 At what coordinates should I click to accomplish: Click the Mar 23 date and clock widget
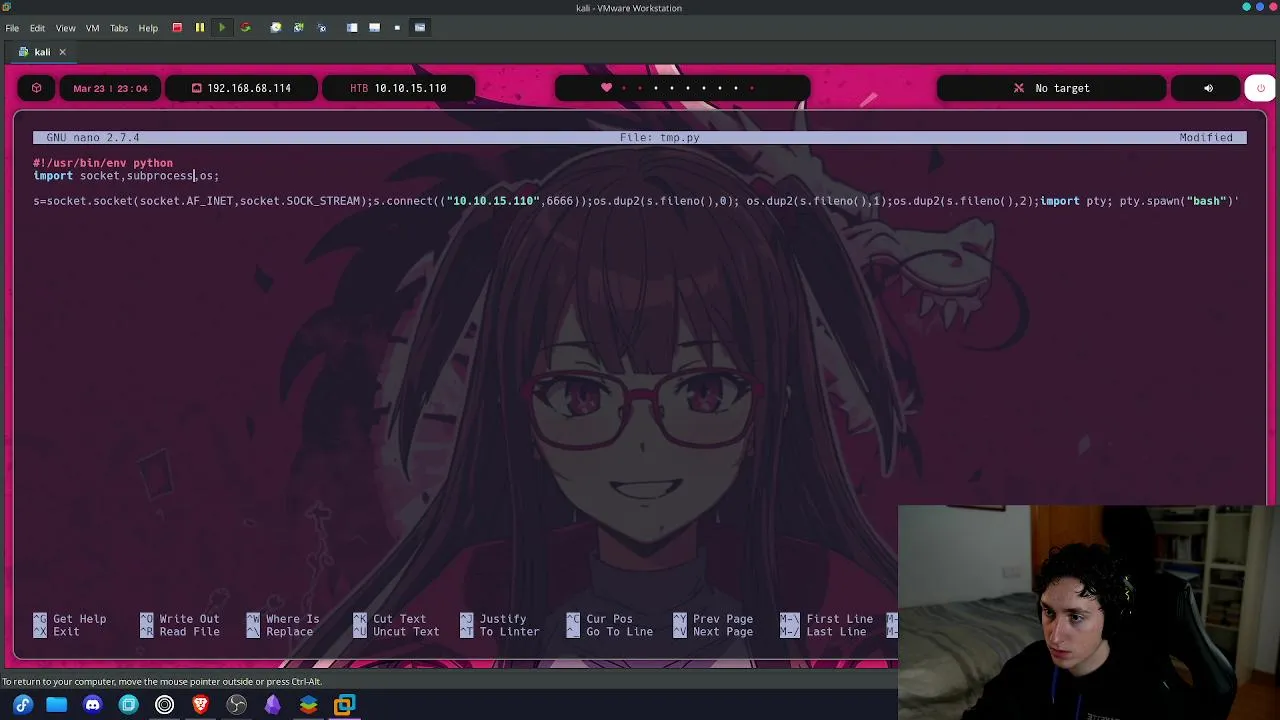(110, 88)
